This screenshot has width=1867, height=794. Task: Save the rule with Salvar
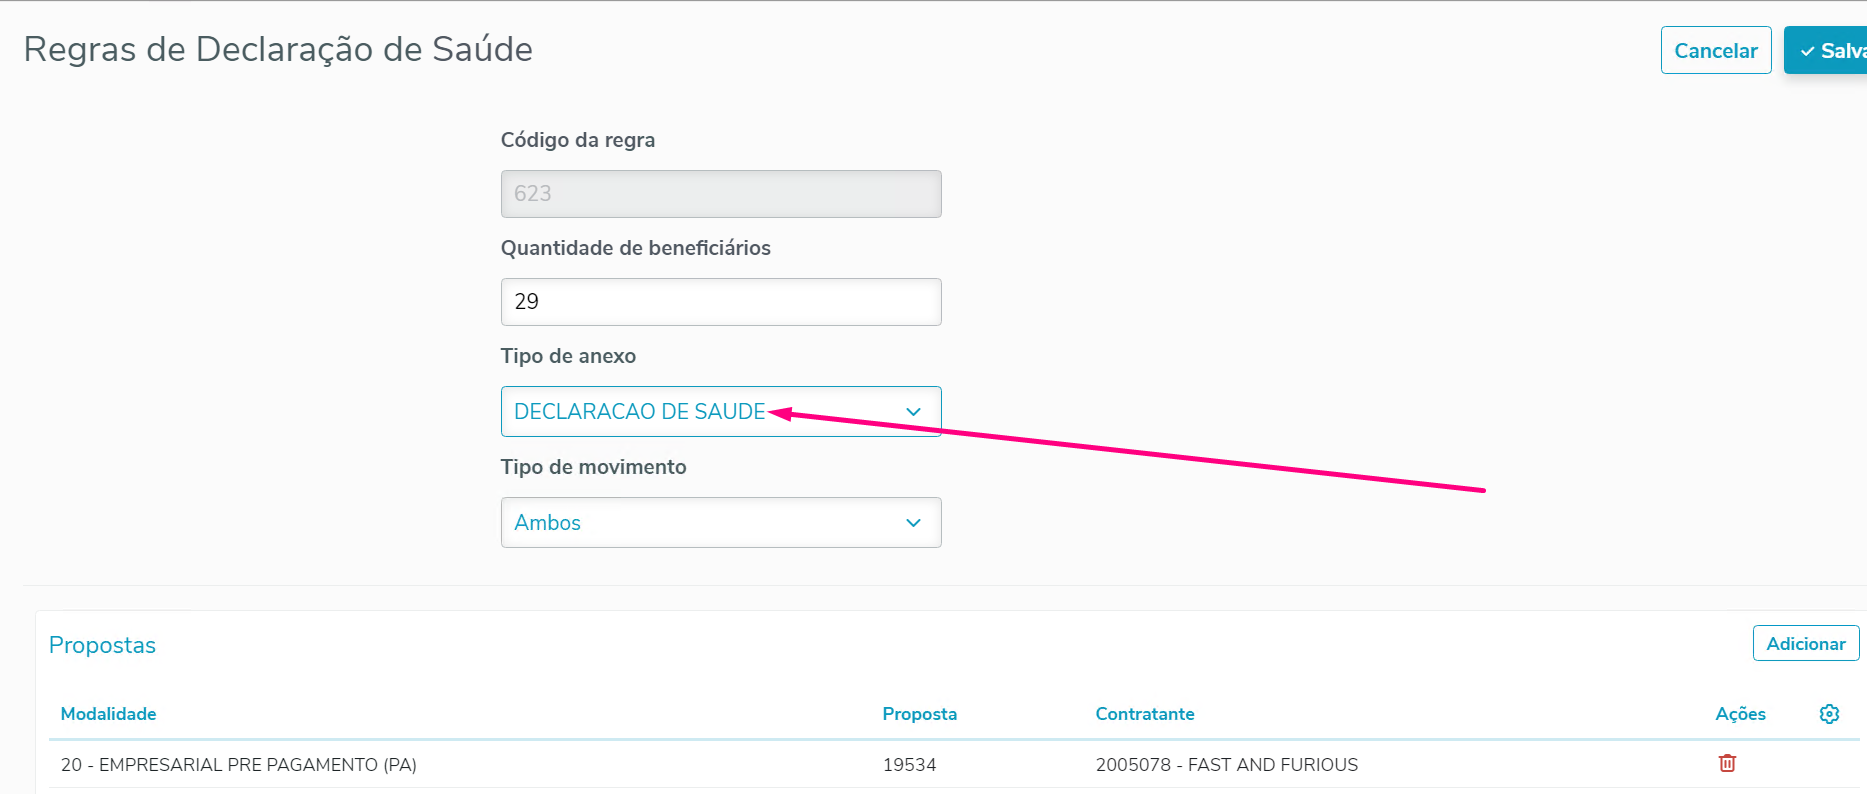tap(1826, 50)
